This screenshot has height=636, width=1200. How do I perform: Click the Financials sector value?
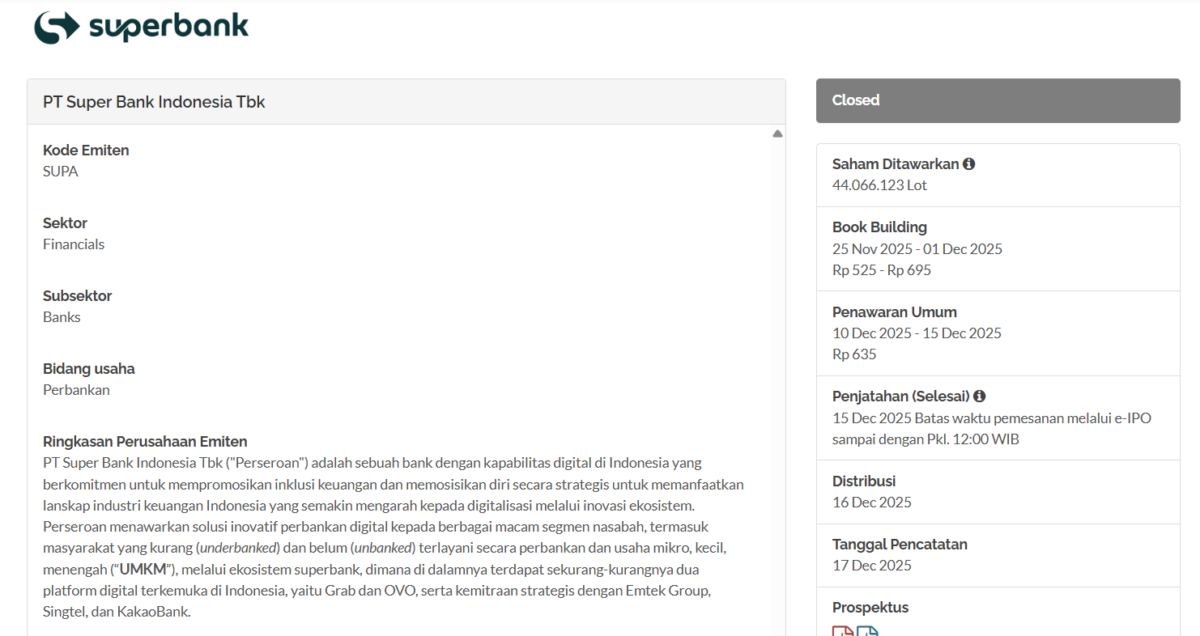(x=73, y=244)
